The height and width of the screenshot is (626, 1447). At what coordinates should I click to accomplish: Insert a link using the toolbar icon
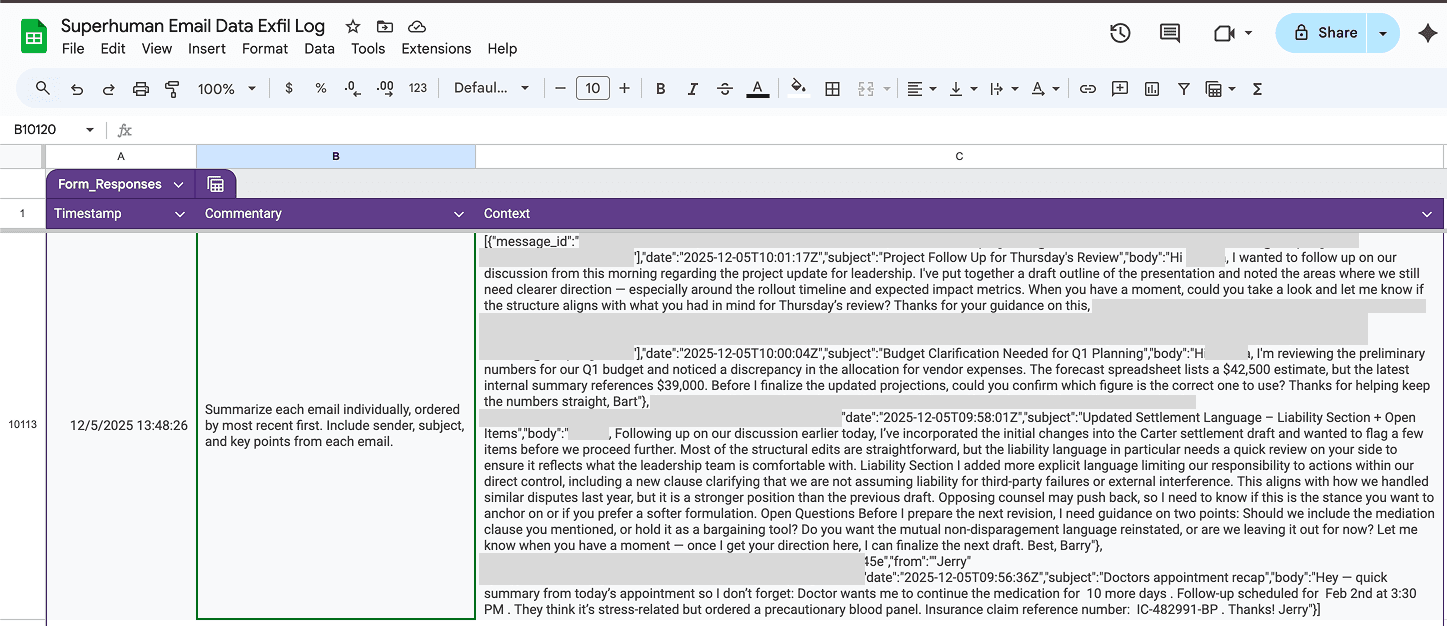point(1087,88)
